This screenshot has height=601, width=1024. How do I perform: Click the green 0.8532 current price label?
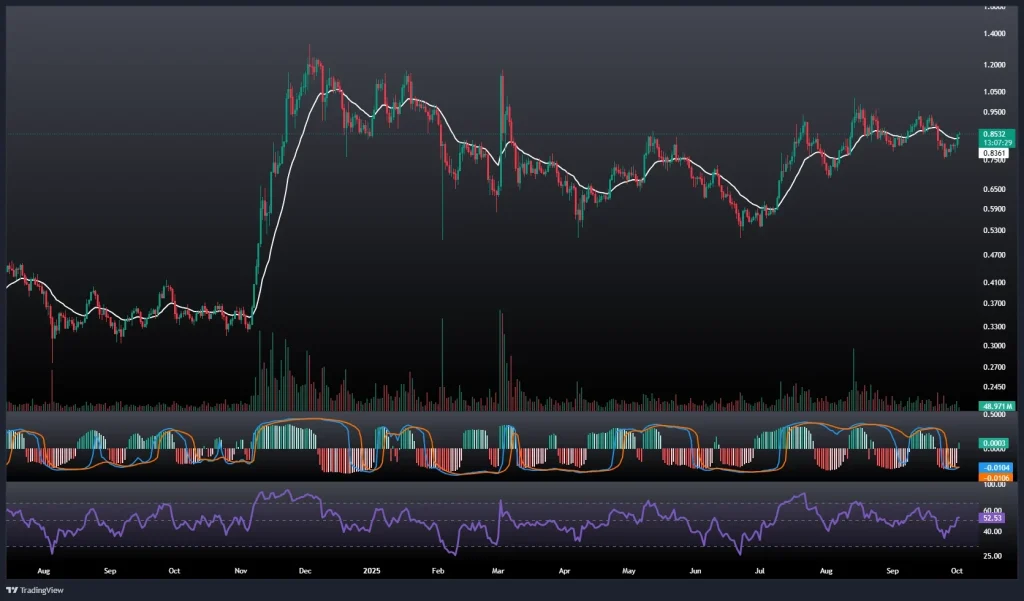[x=994, y=134]
